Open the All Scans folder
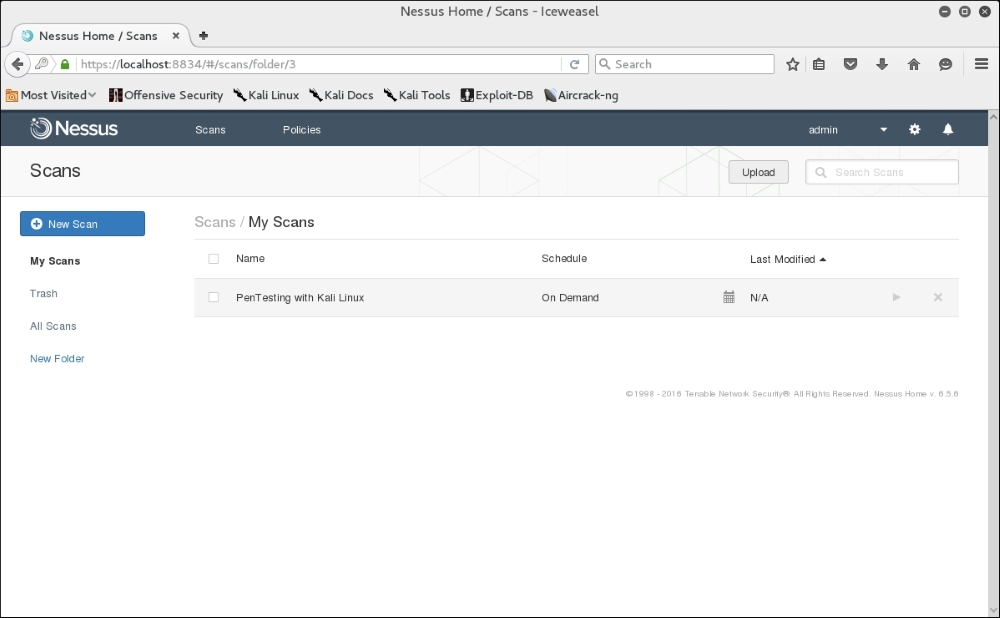This screenshot has width=1000, height=618. (x=53, y=326)
